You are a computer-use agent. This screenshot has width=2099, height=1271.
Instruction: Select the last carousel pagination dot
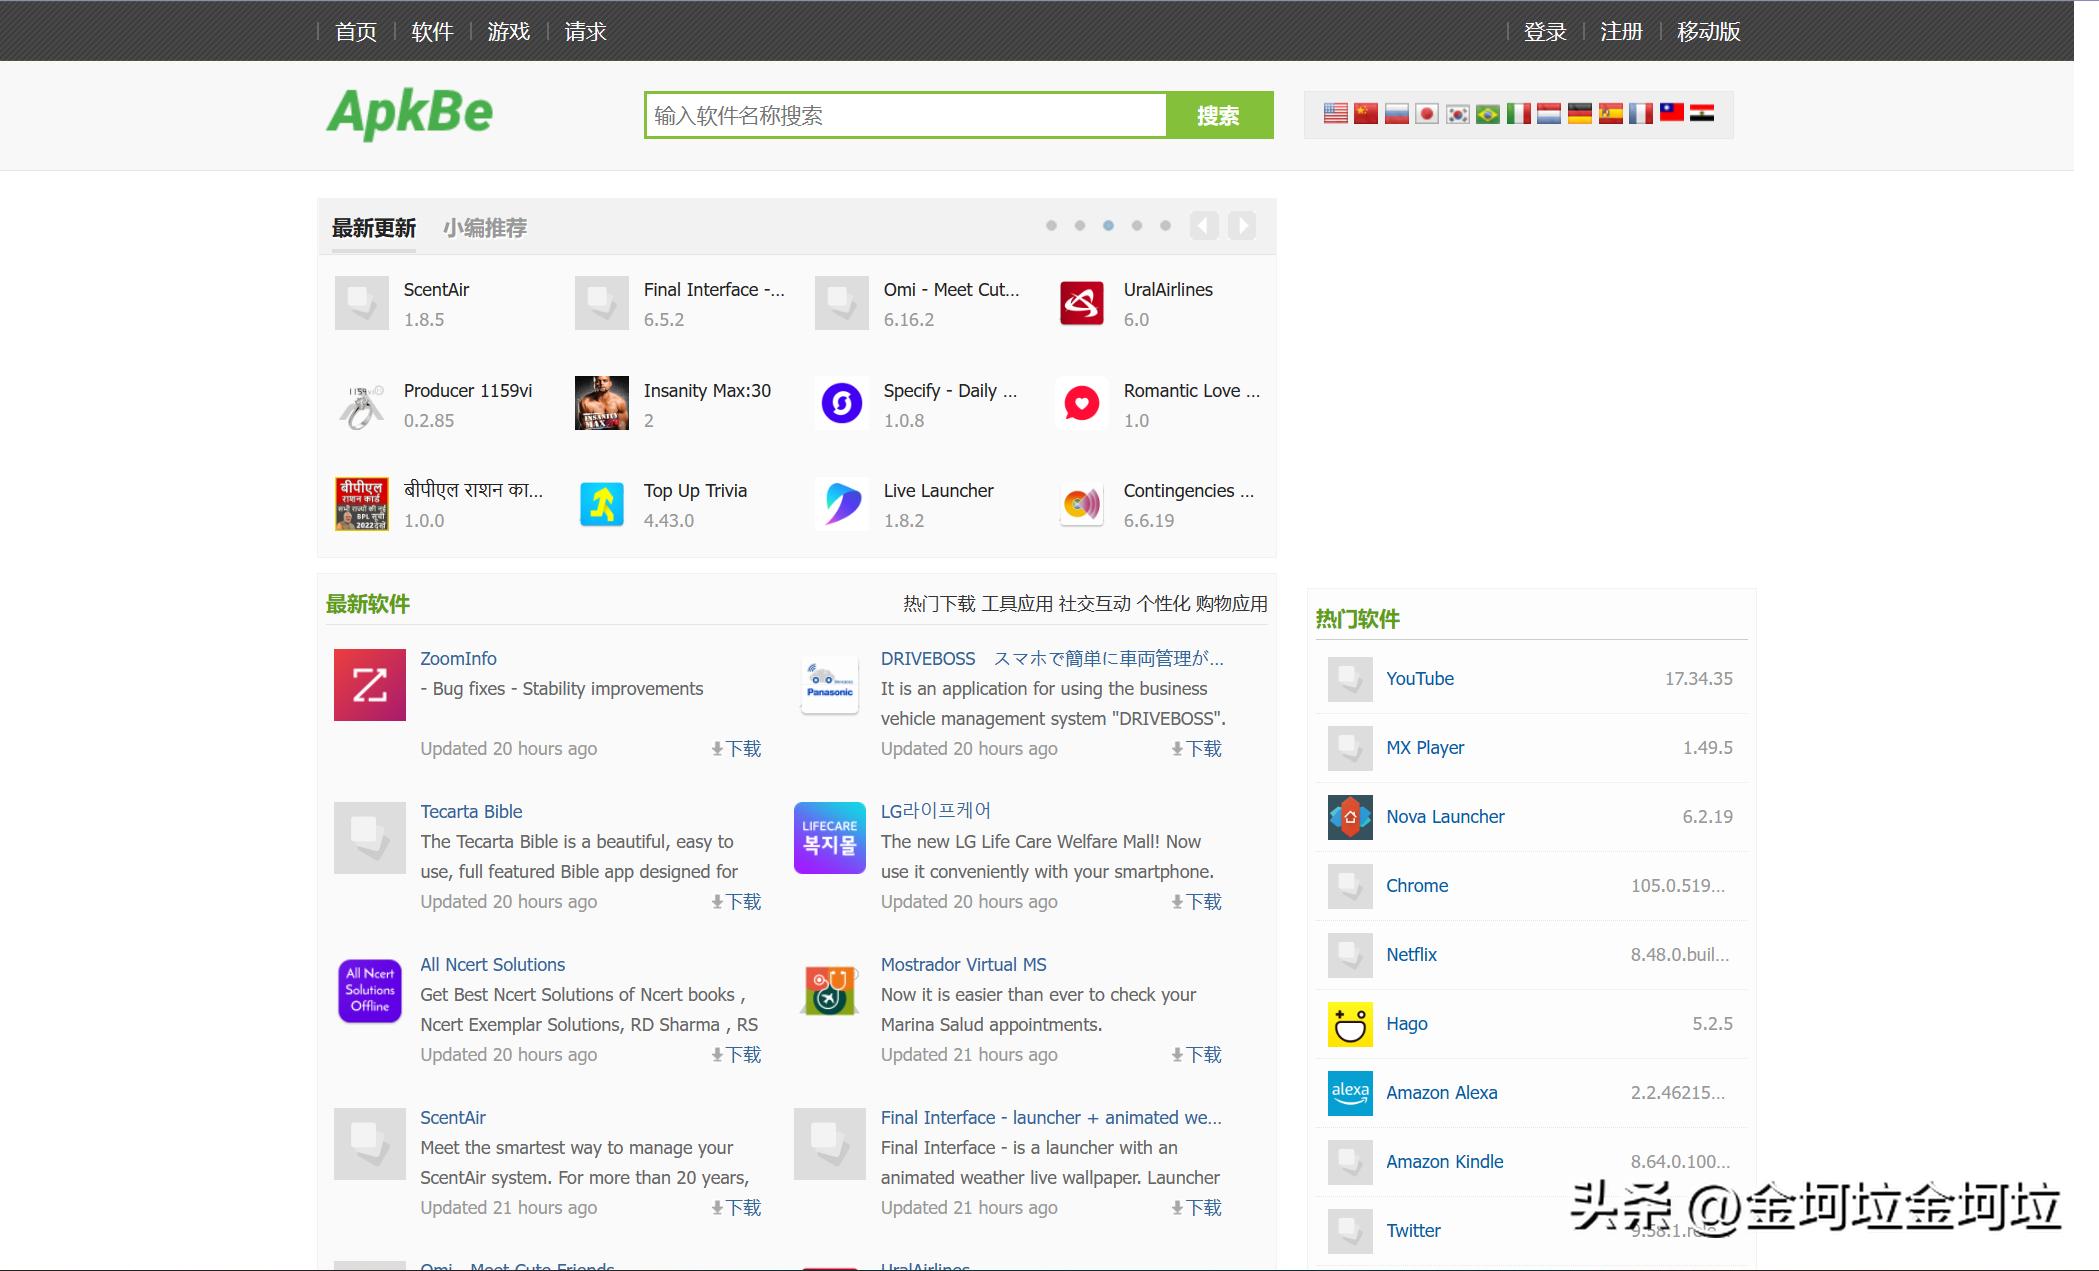click(1165, 226)
